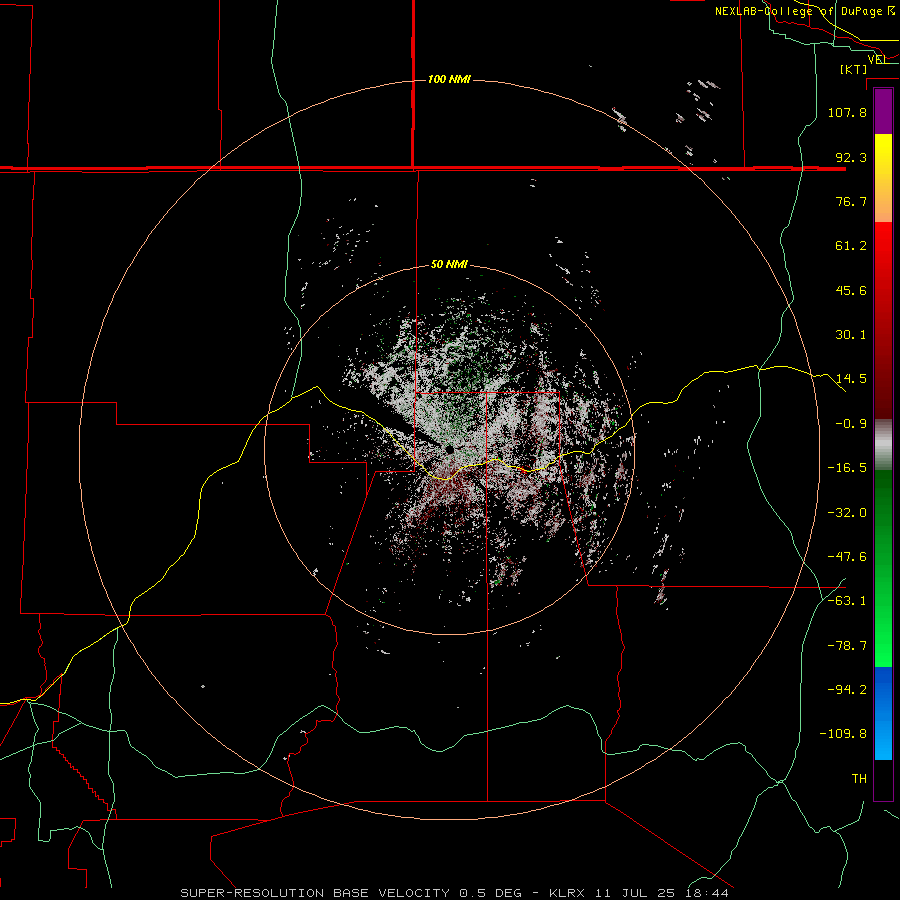Click the VEL legend title
900x900 pixels.
pos(877,60)
